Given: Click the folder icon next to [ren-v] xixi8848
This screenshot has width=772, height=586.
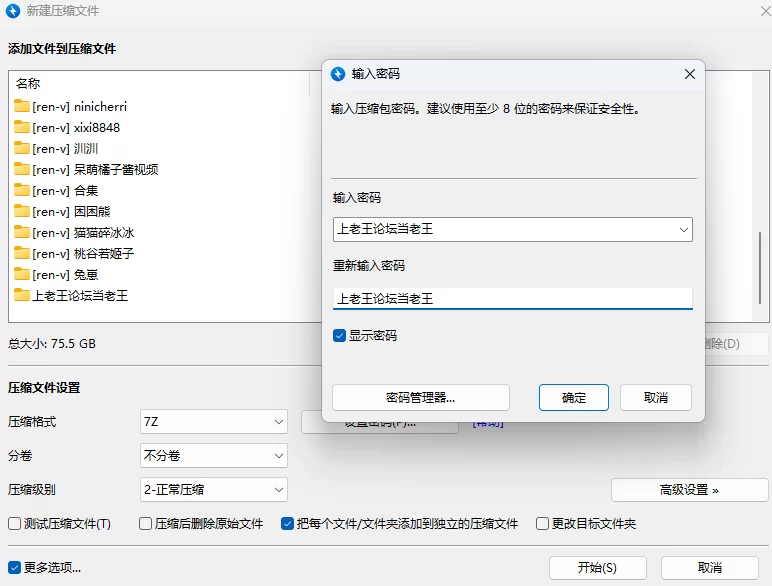Looking at the screenshot, I should click(x=22, y=127).
